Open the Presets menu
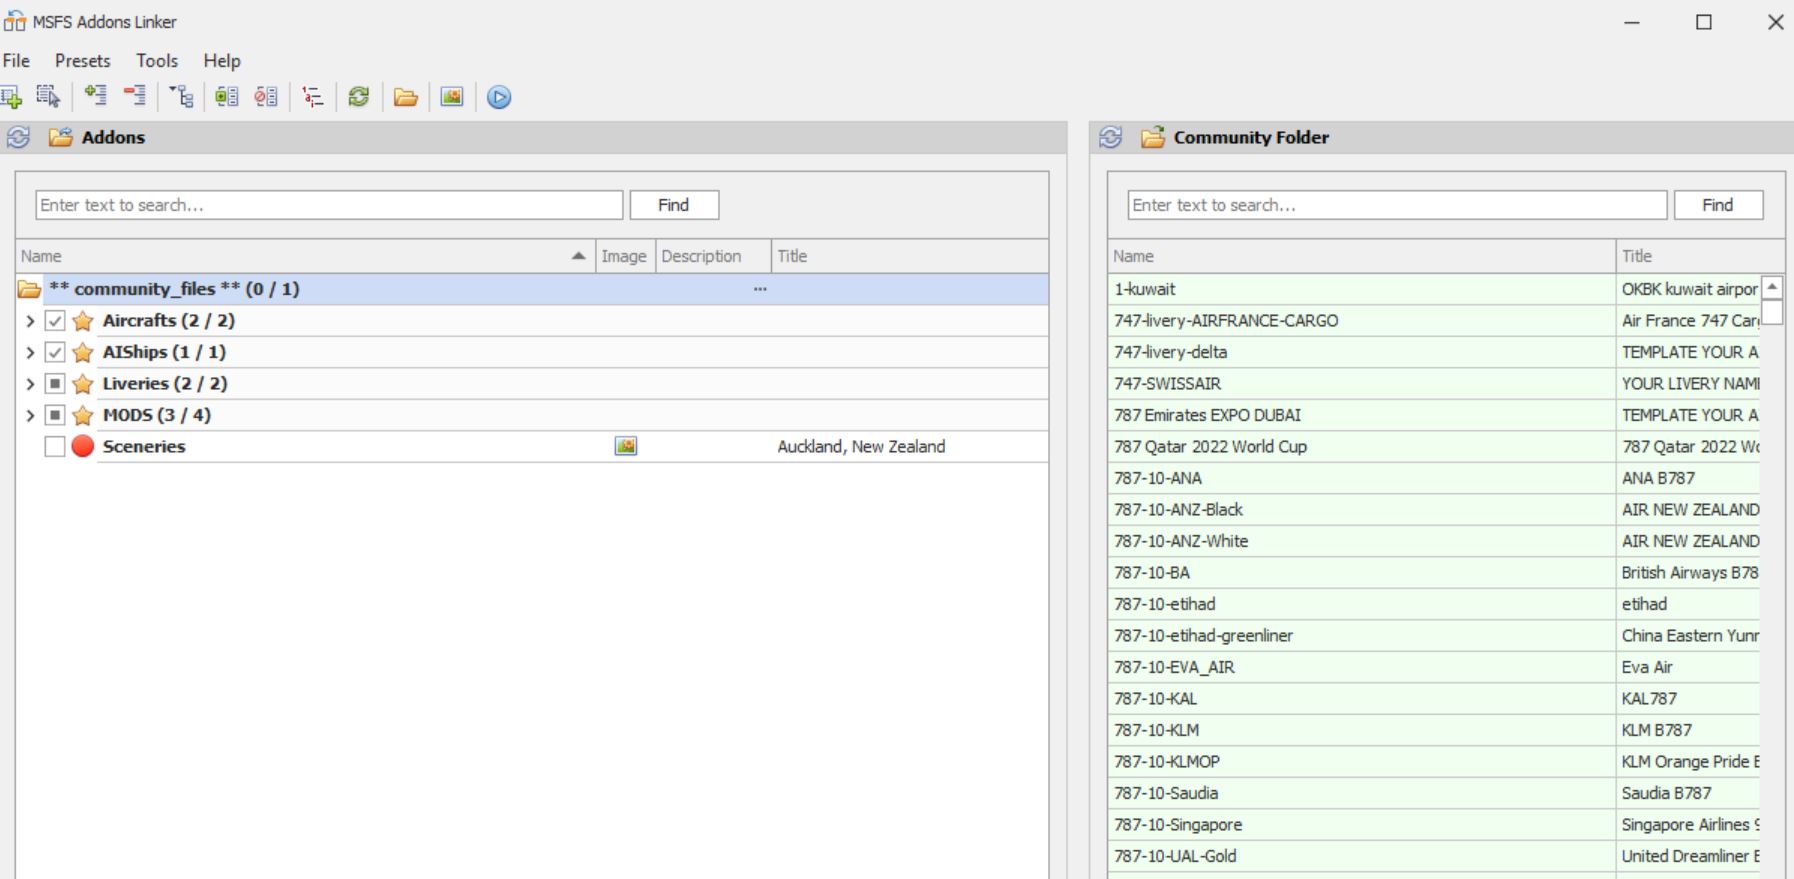Image resolution: width=1794 pixels, height=879 pixels. (83, 61)
